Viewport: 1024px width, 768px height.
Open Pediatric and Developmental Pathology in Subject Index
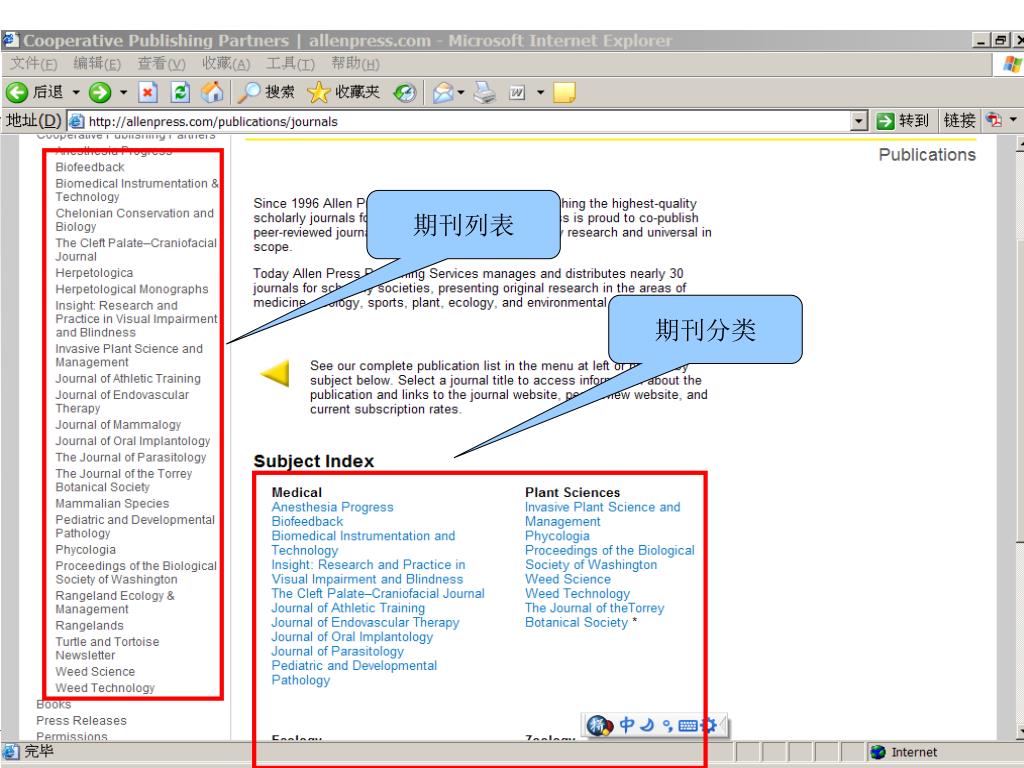354,673
